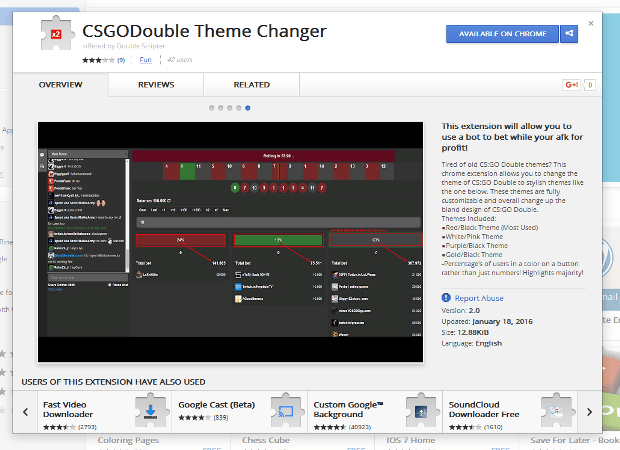Open the Custom Google Background title
Screen dimensions: 620x450
tap(348, 409)
